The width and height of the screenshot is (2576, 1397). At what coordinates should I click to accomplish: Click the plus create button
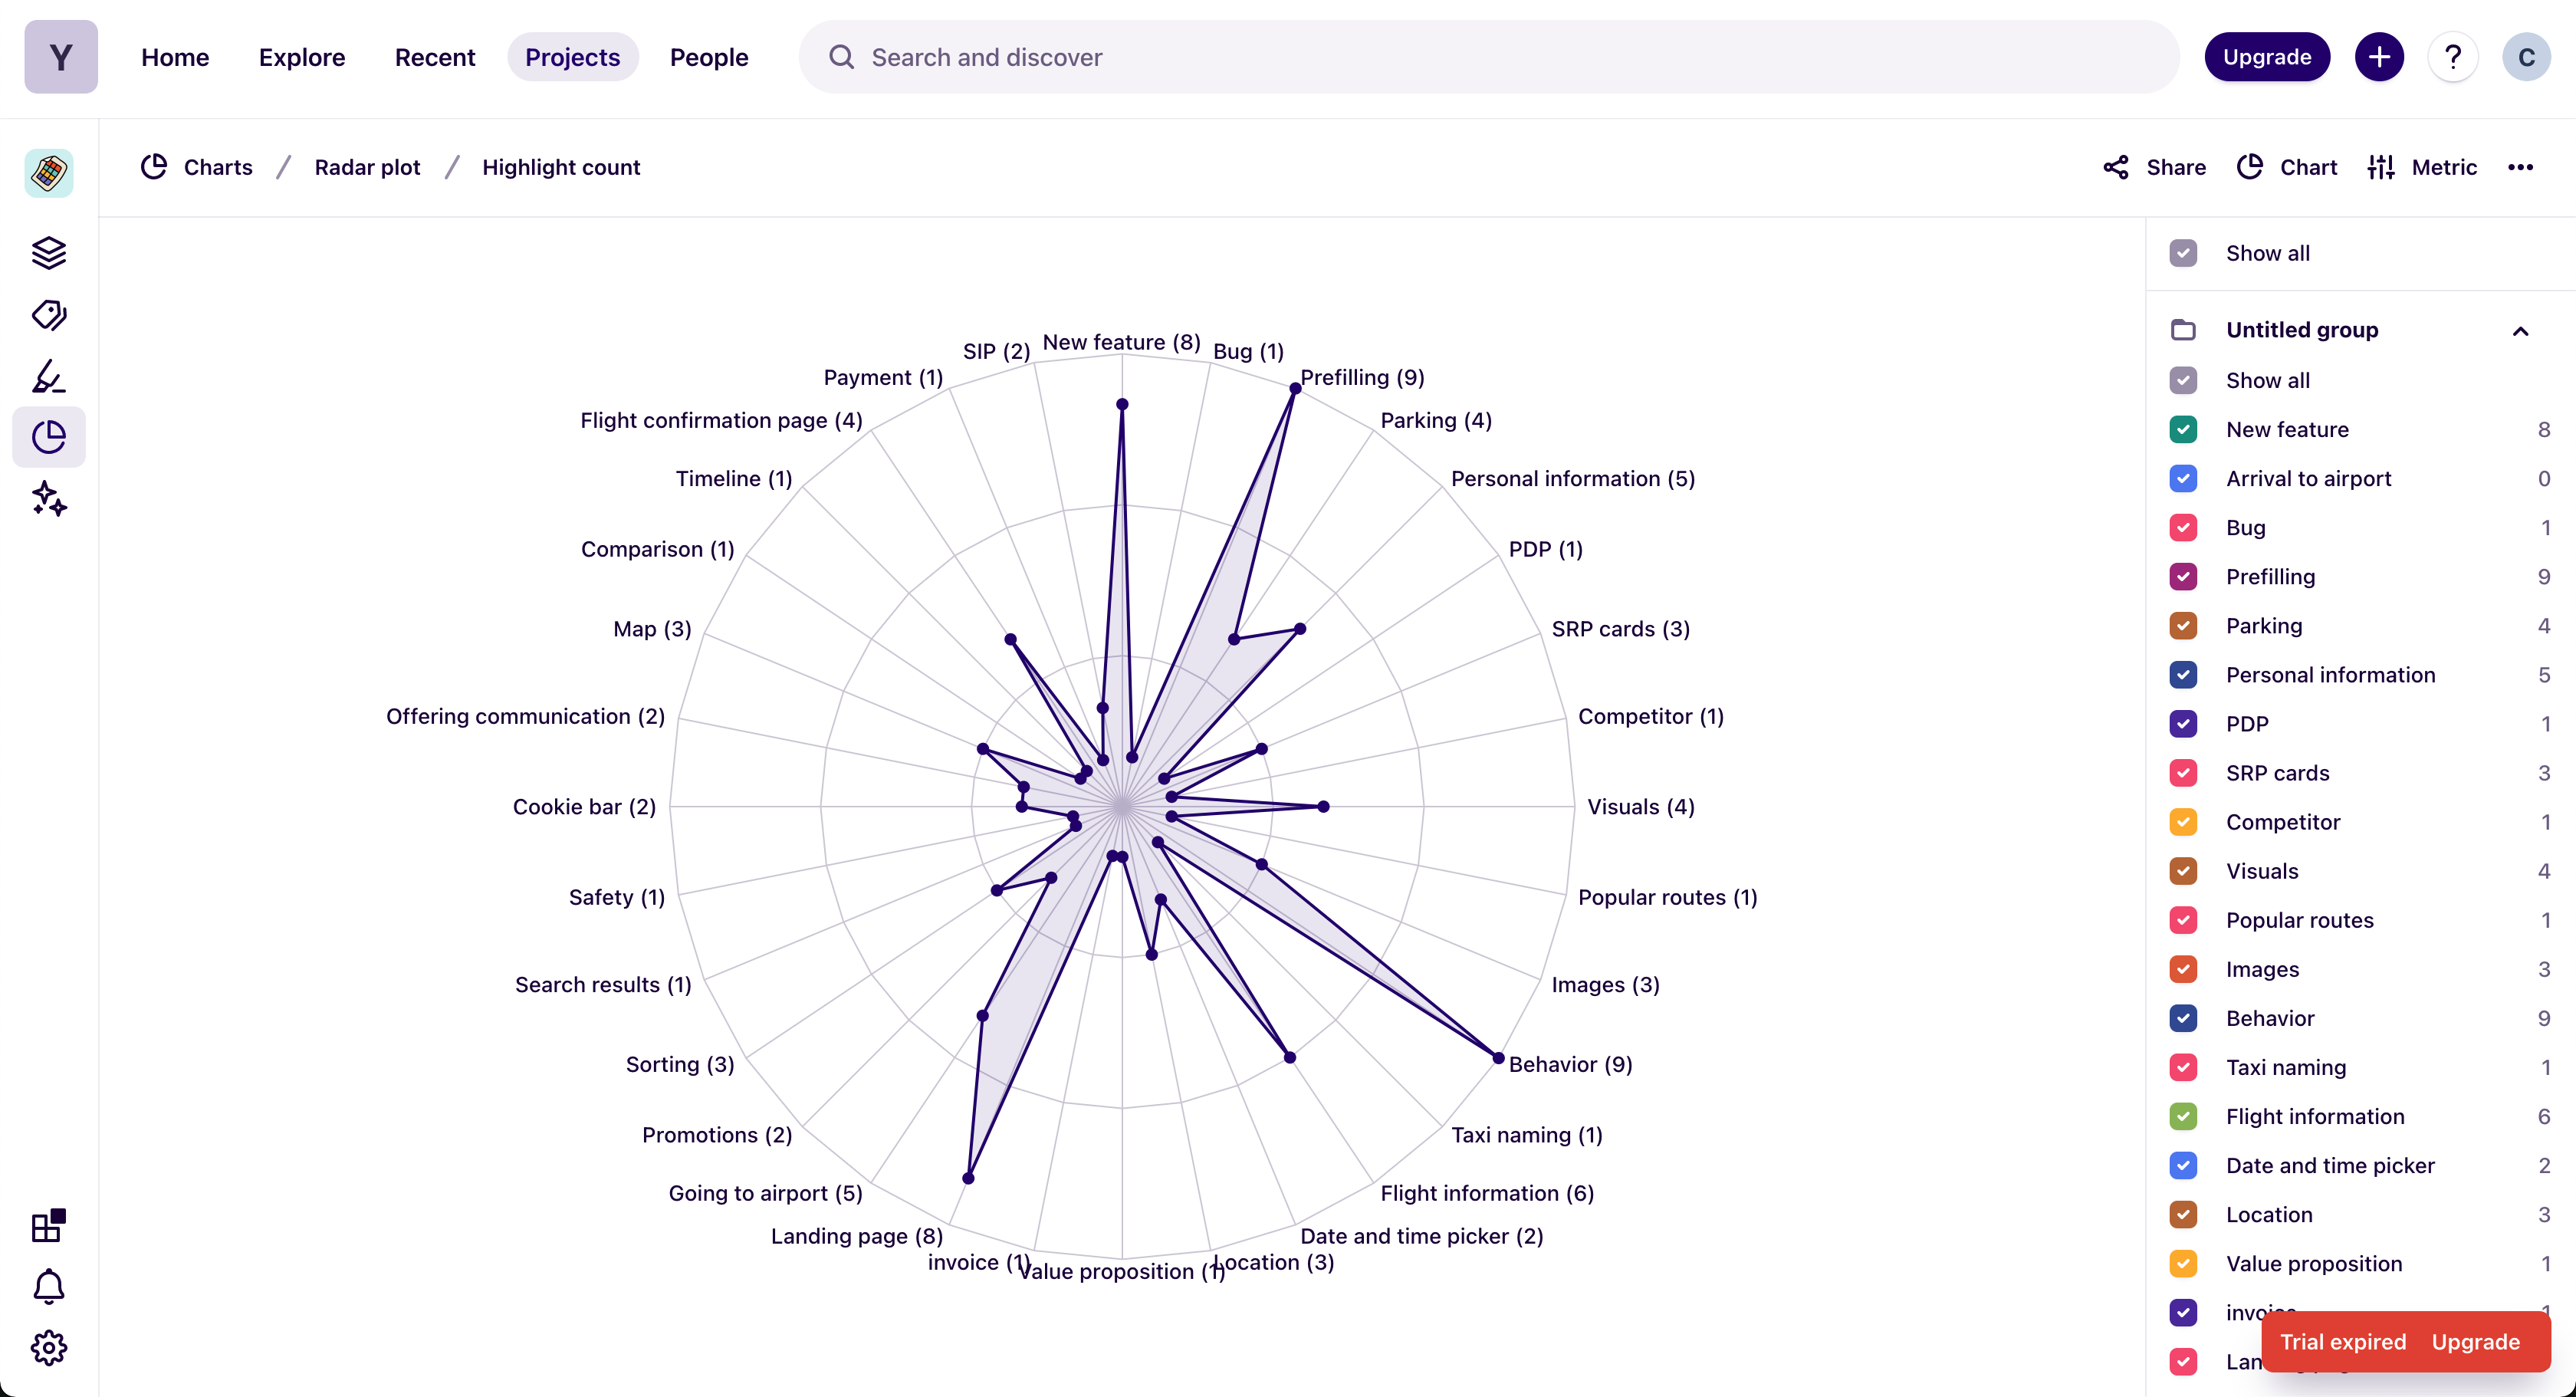coord(2379,57)
